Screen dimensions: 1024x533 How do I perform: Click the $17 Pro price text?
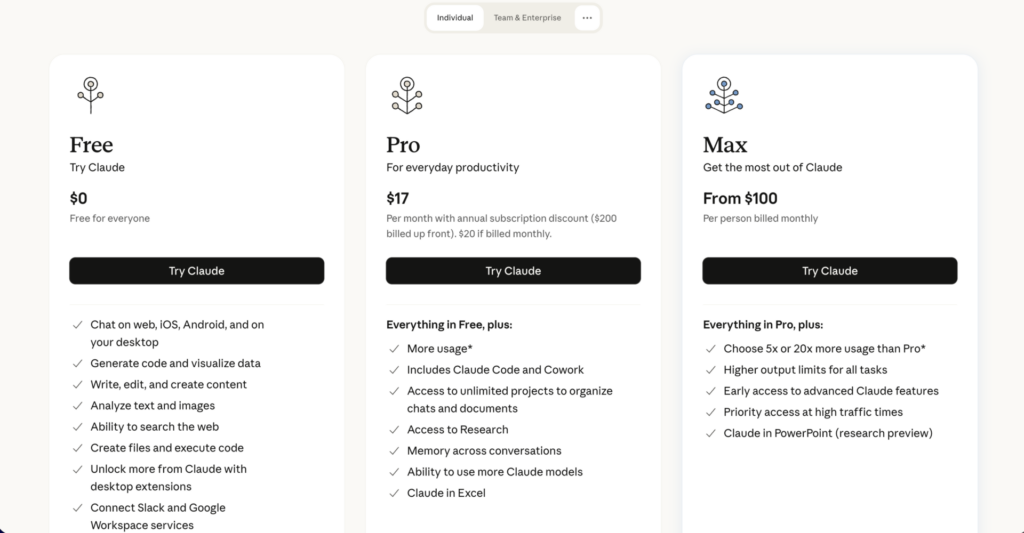[x=398, y=198]
